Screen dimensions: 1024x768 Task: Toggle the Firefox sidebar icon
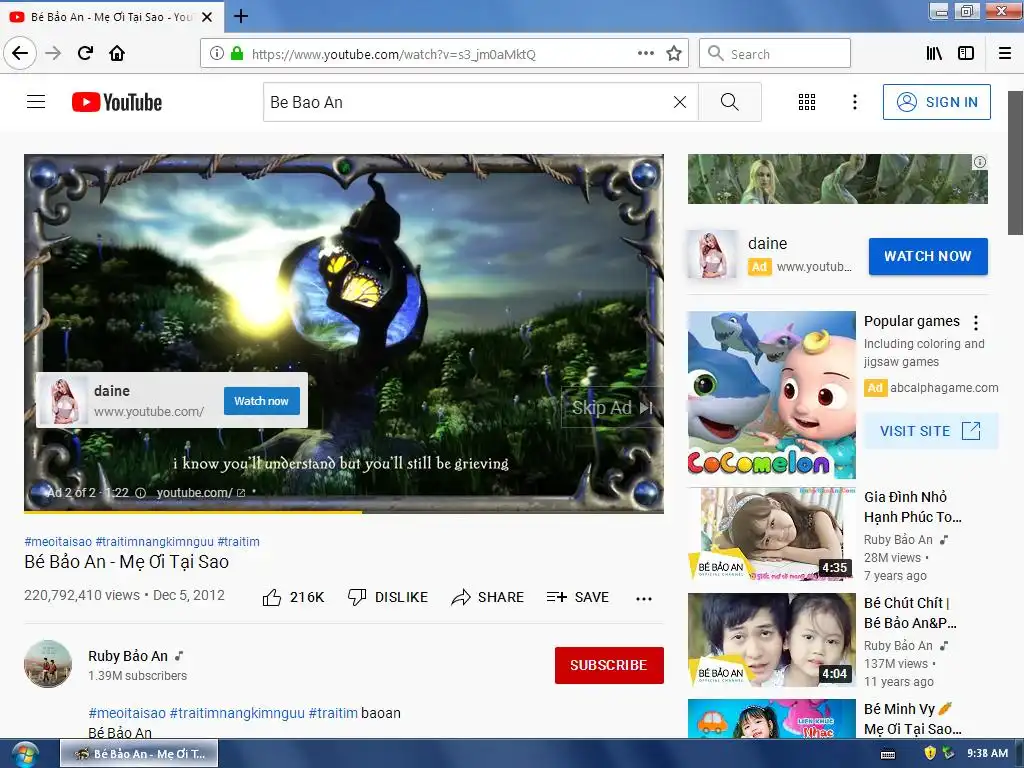pyautogui.click(x=966, y=54)
